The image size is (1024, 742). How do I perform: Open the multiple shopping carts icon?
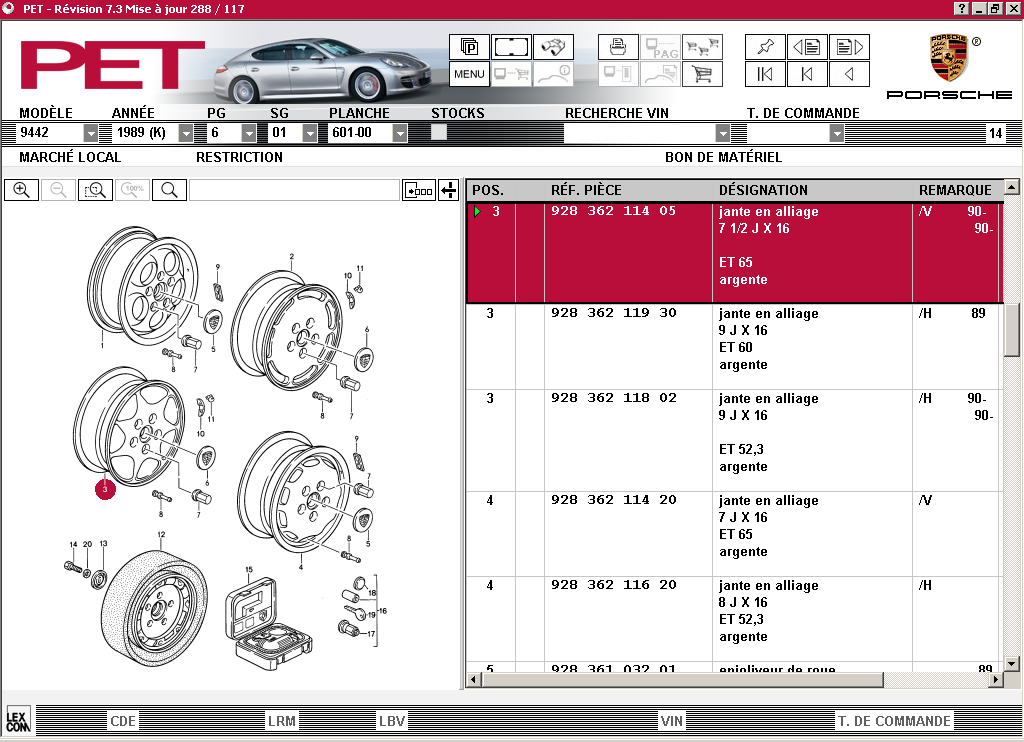(702, 47)
